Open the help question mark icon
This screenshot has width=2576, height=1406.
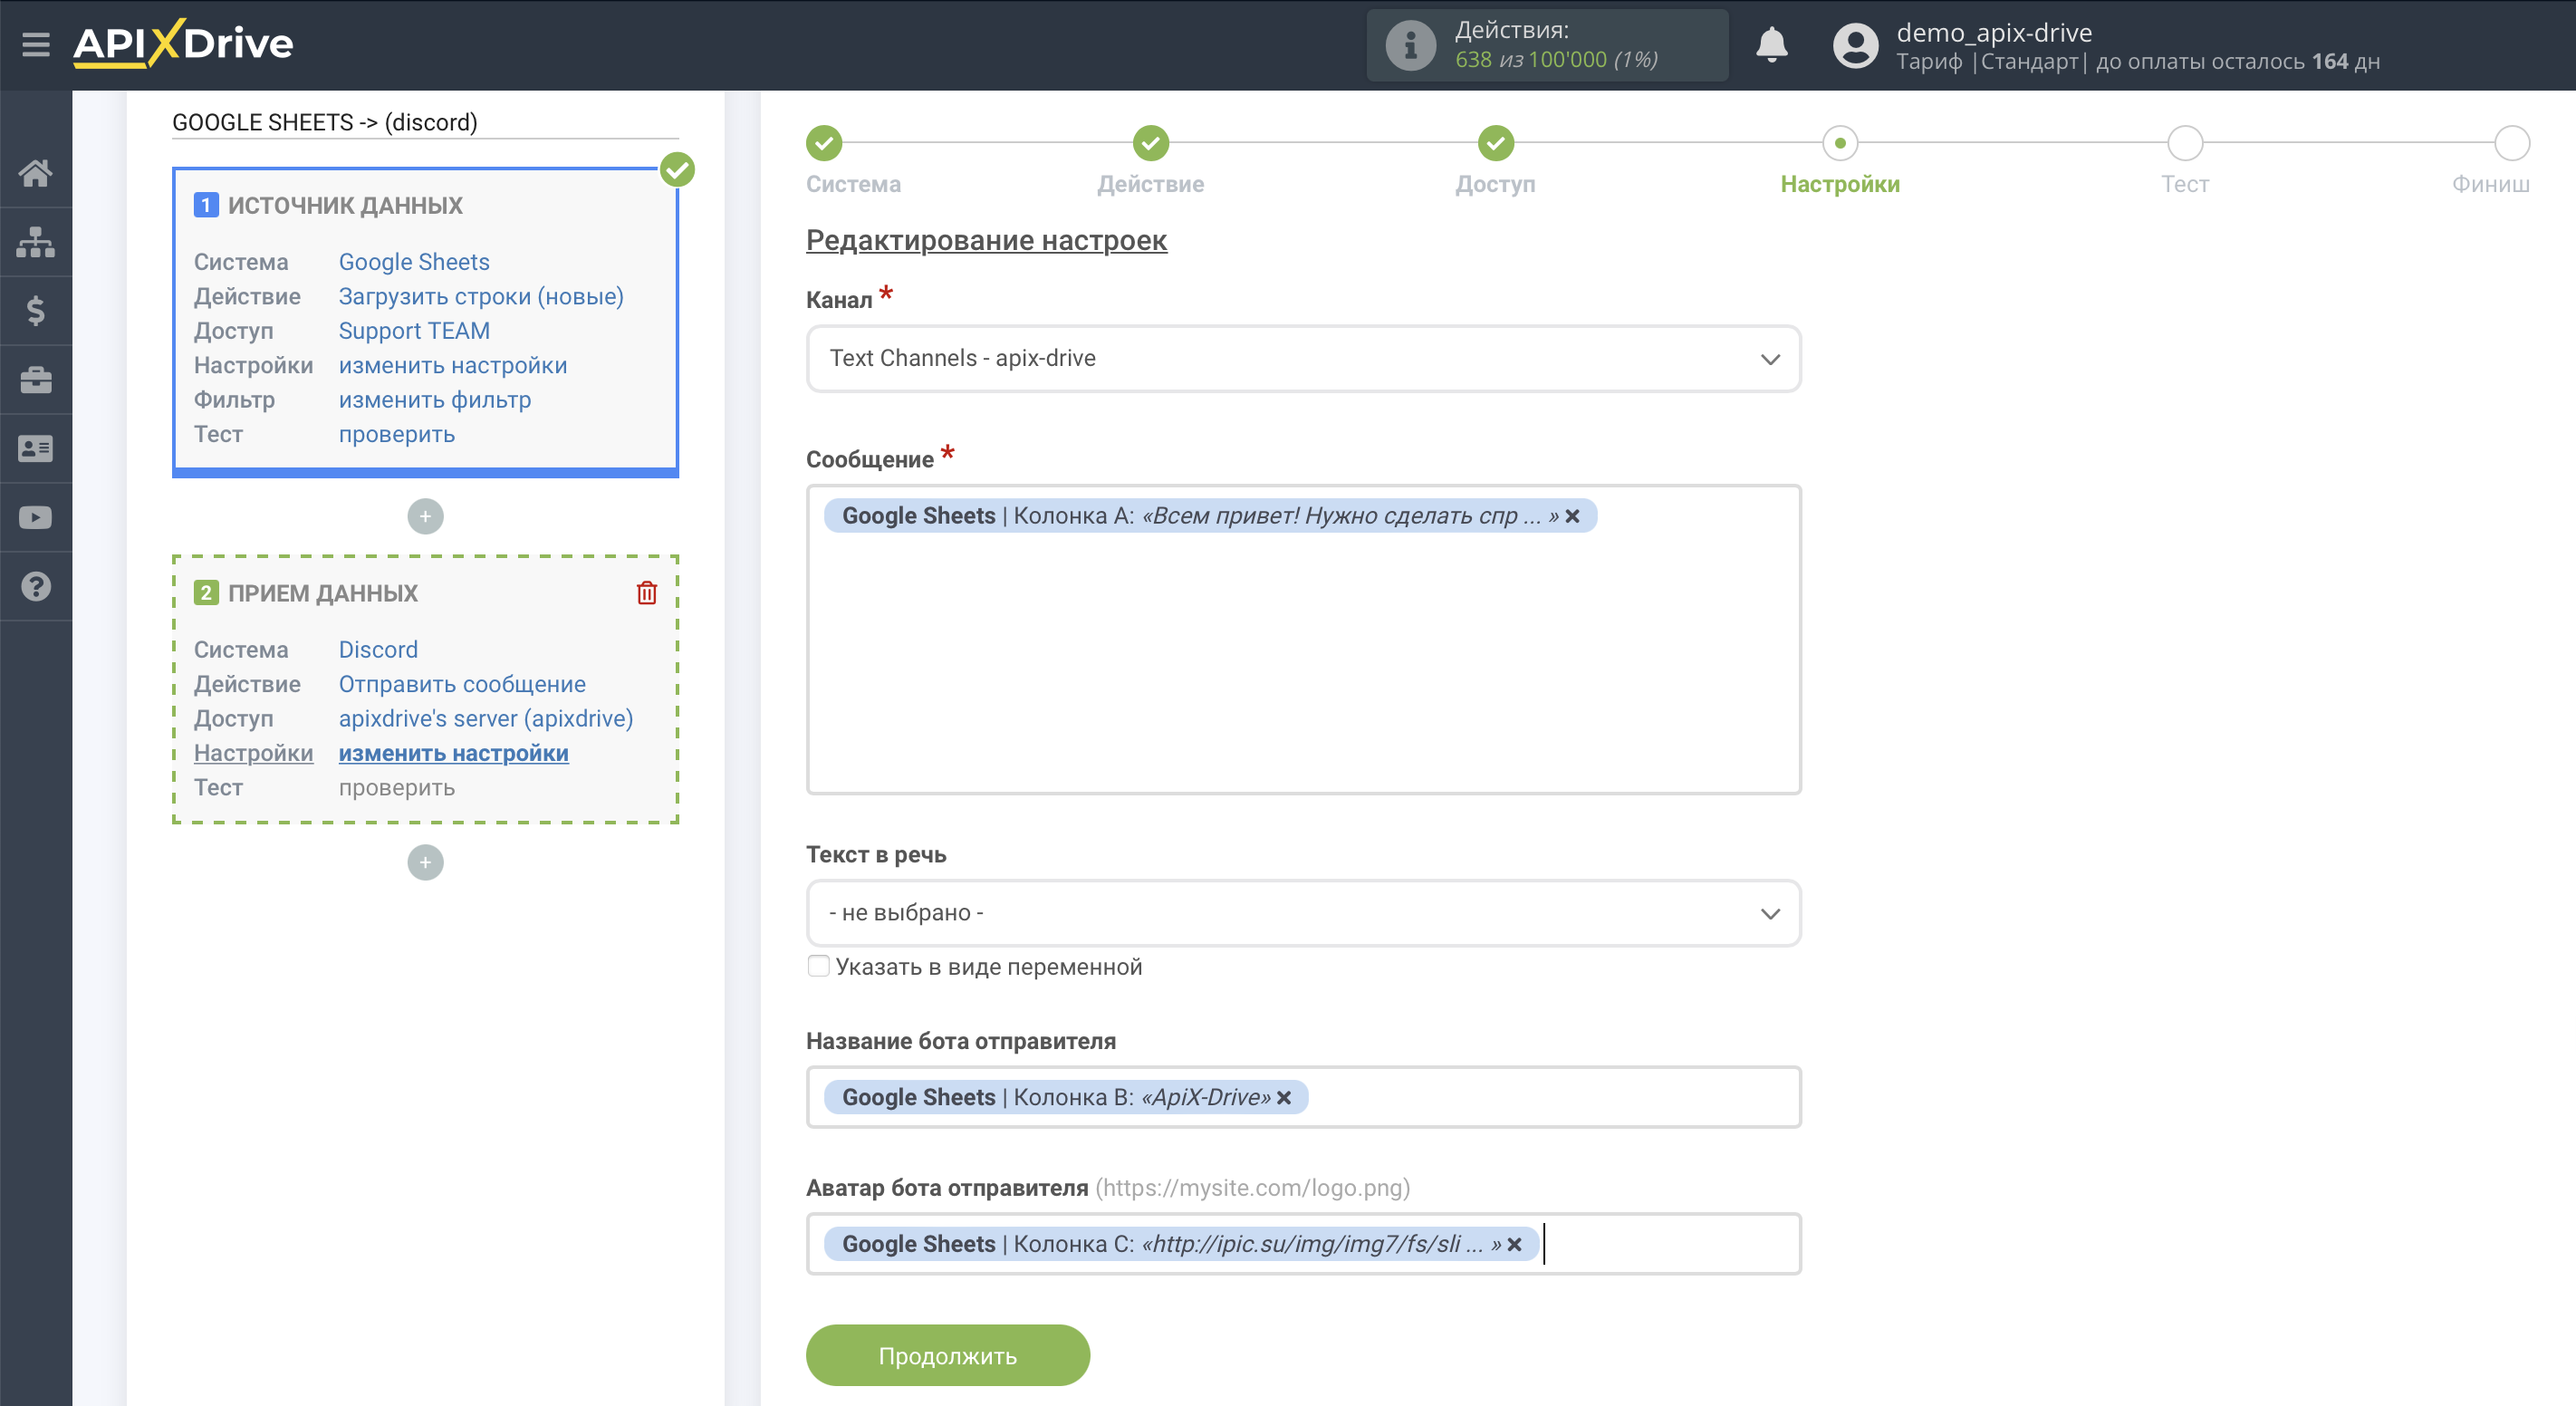tap(36, 587)
